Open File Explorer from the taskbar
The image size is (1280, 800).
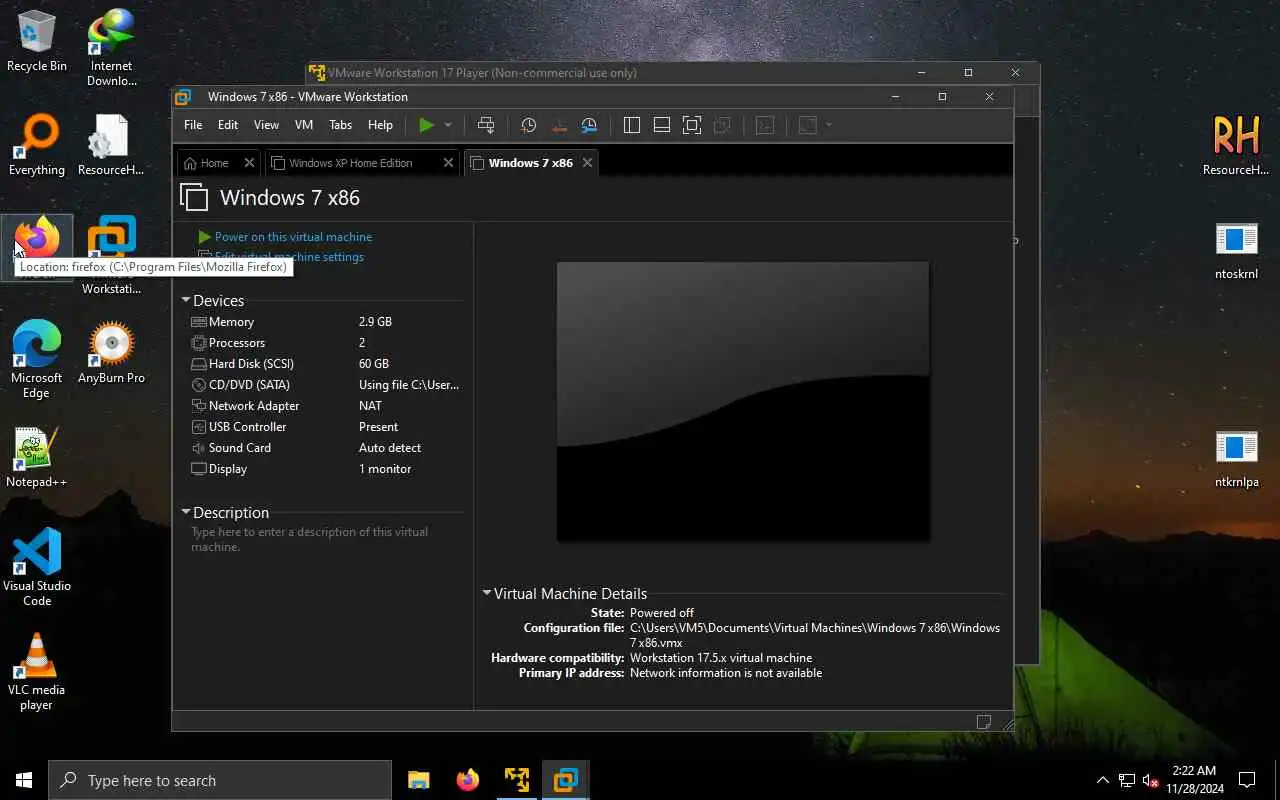[419, 780]
